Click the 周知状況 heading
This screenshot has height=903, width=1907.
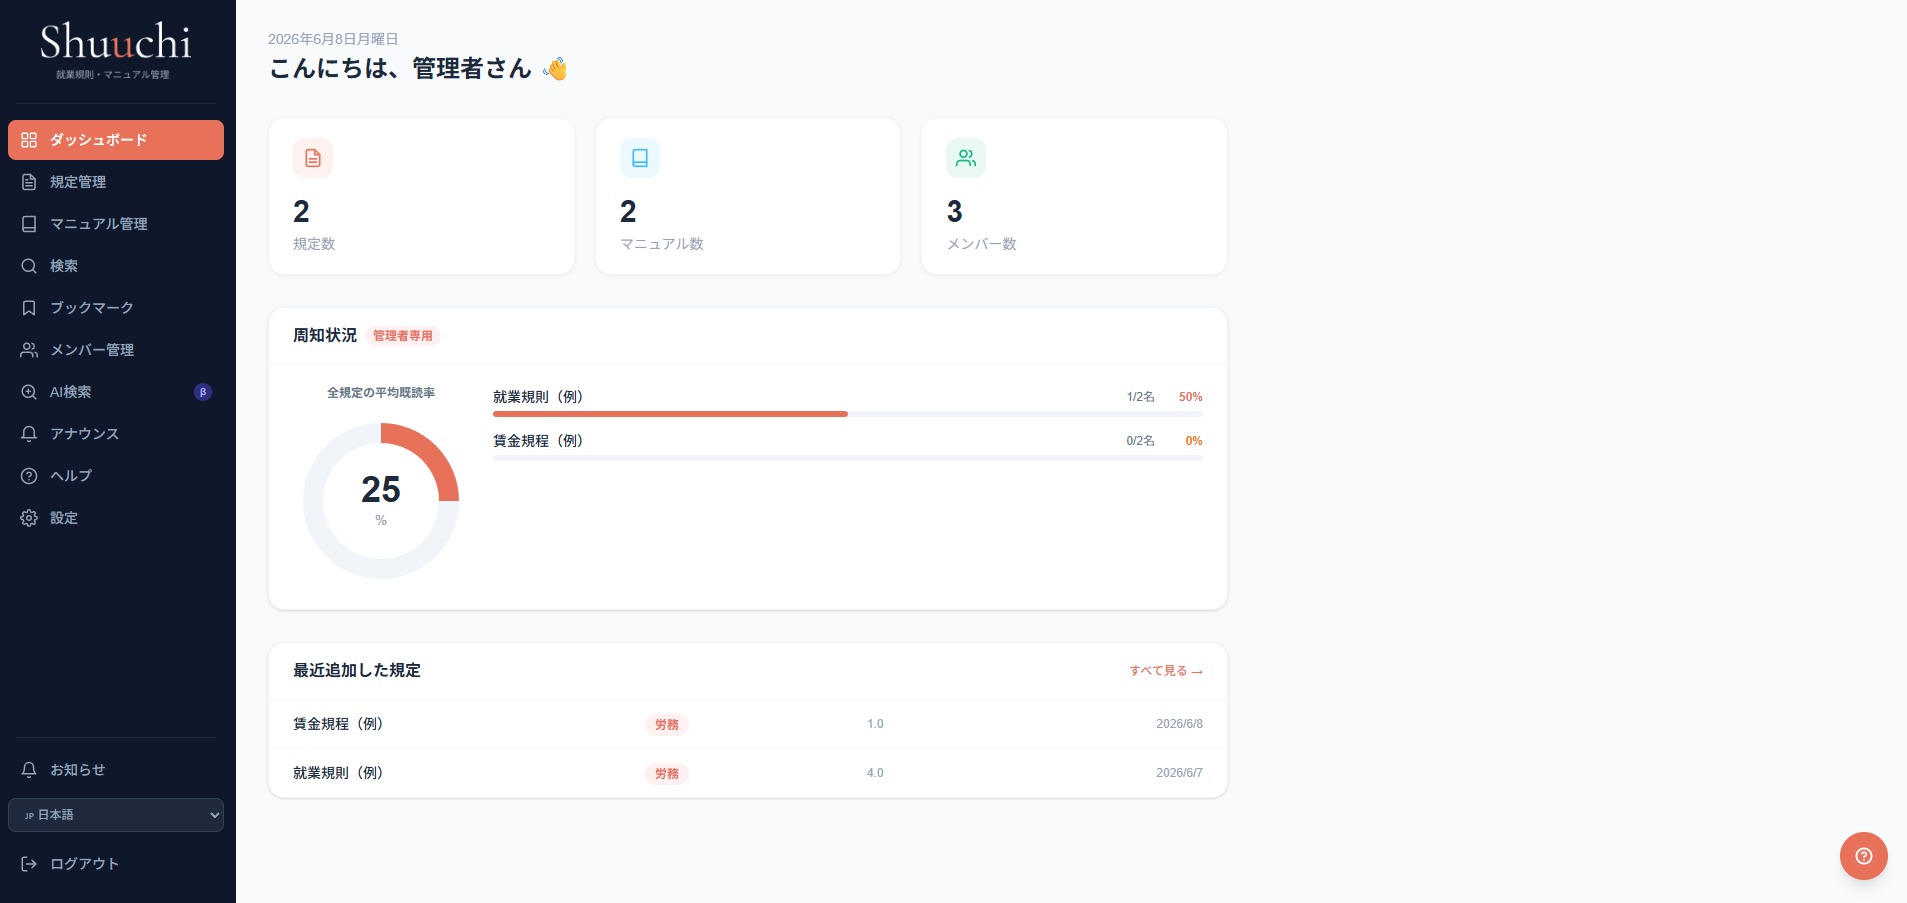(x=325, y=335)
